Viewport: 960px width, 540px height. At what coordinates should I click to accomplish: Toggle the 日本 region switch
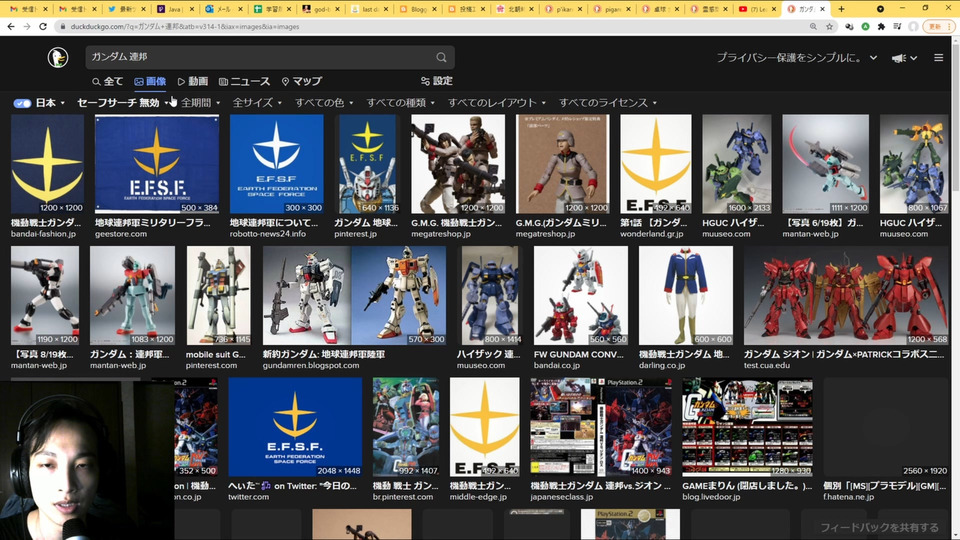click(22, 103)
